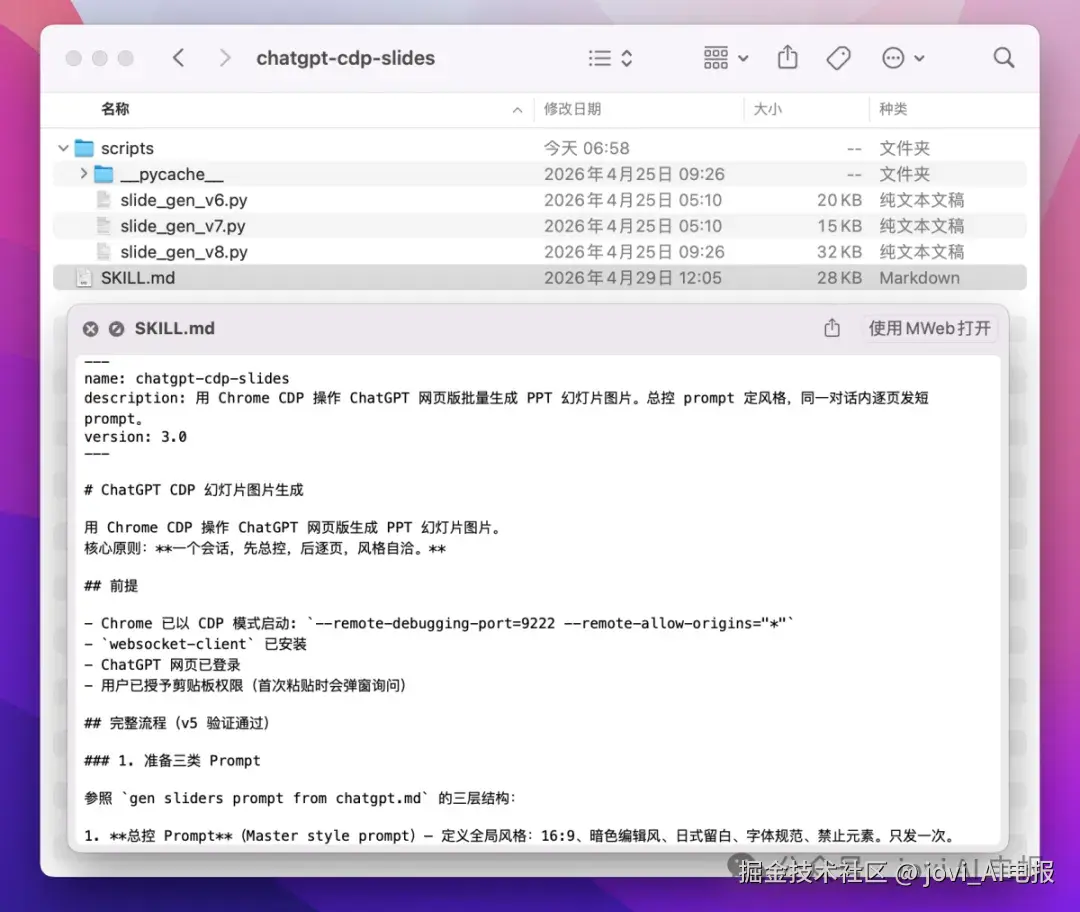
Task: Click the slide_gen_v7.py document icon
Action: (x=103, y=226)
